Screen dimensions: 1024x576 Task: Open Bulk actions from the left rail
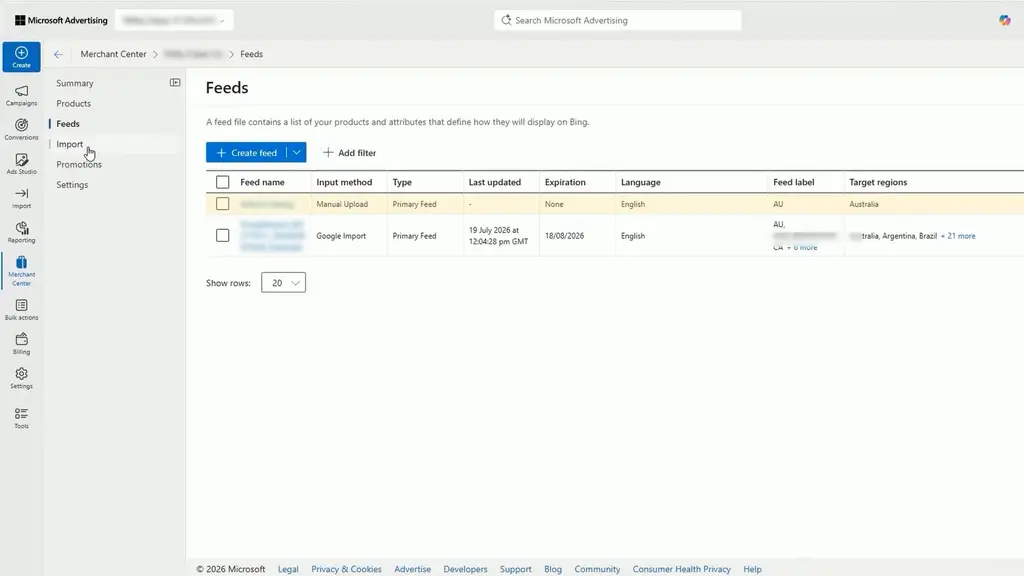[x=22, y=310]
